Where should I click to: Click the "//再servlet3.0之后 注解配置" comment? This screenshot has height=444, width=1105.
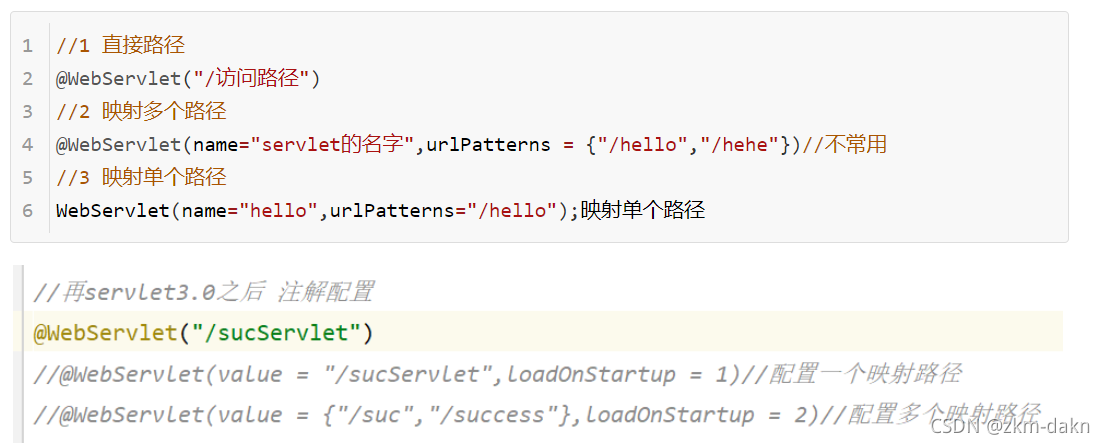[203, 292]
